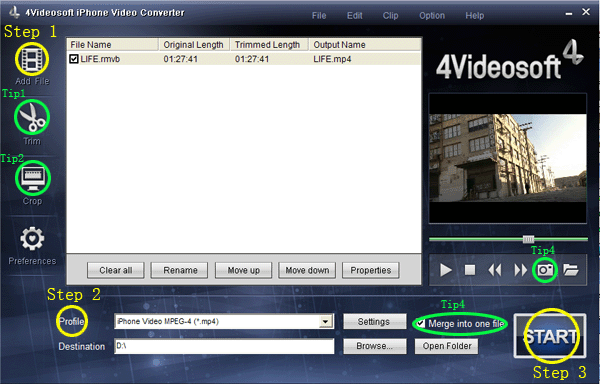Viewport: 600px width, 384px height.
Task: Rewind the preview video
Action: [x=495, y=270]
